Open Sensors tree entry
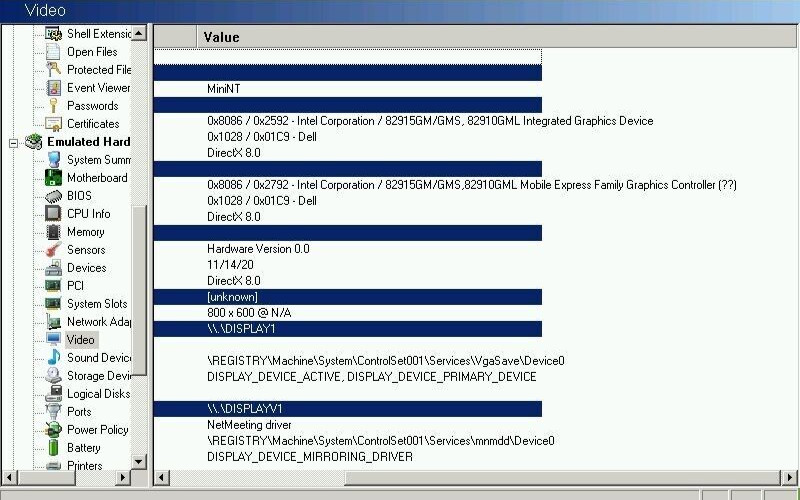The image size is (800, 500). click(86, 249)
